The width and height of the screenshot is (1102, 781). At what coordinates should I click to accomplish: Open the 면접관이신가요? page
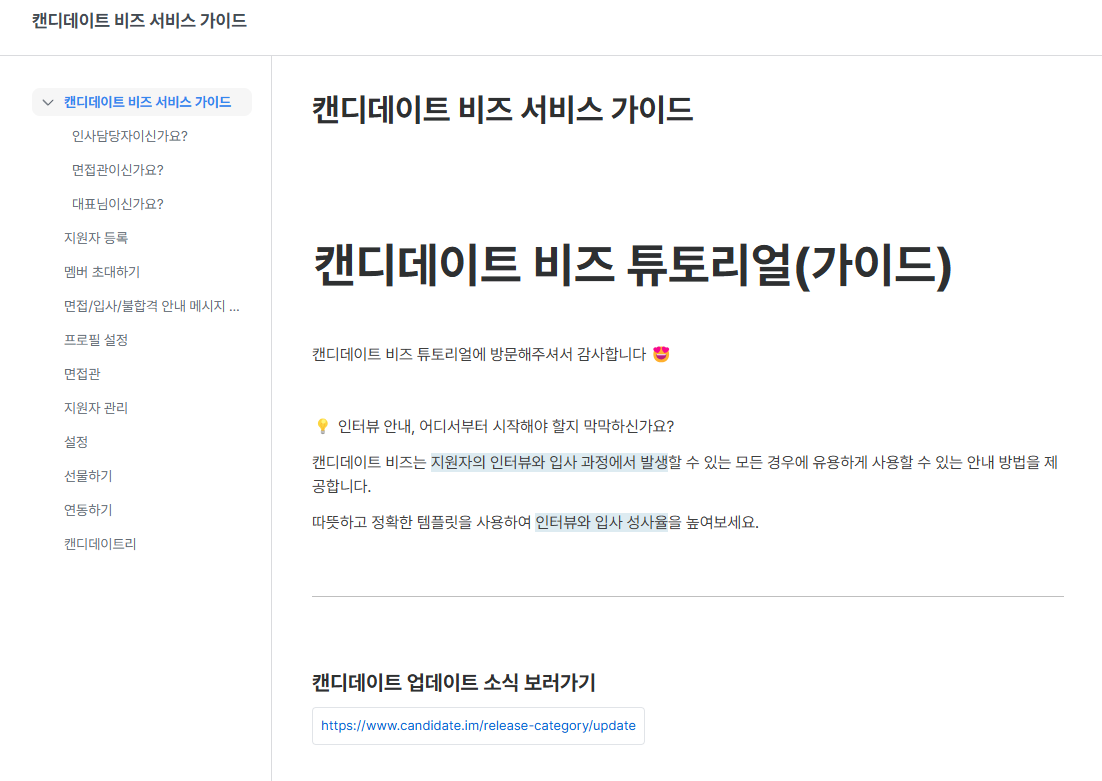[117, 170]
